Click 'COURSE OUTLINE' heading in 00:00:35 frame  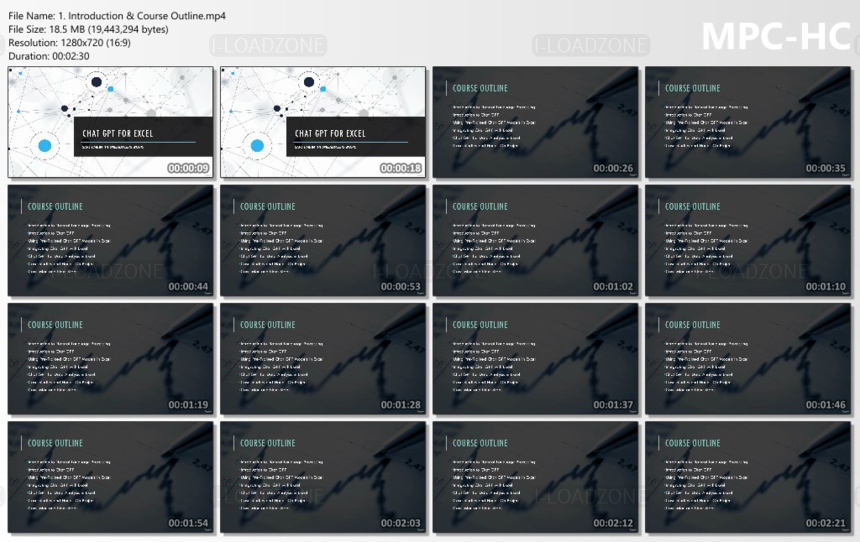coord(693,88)
